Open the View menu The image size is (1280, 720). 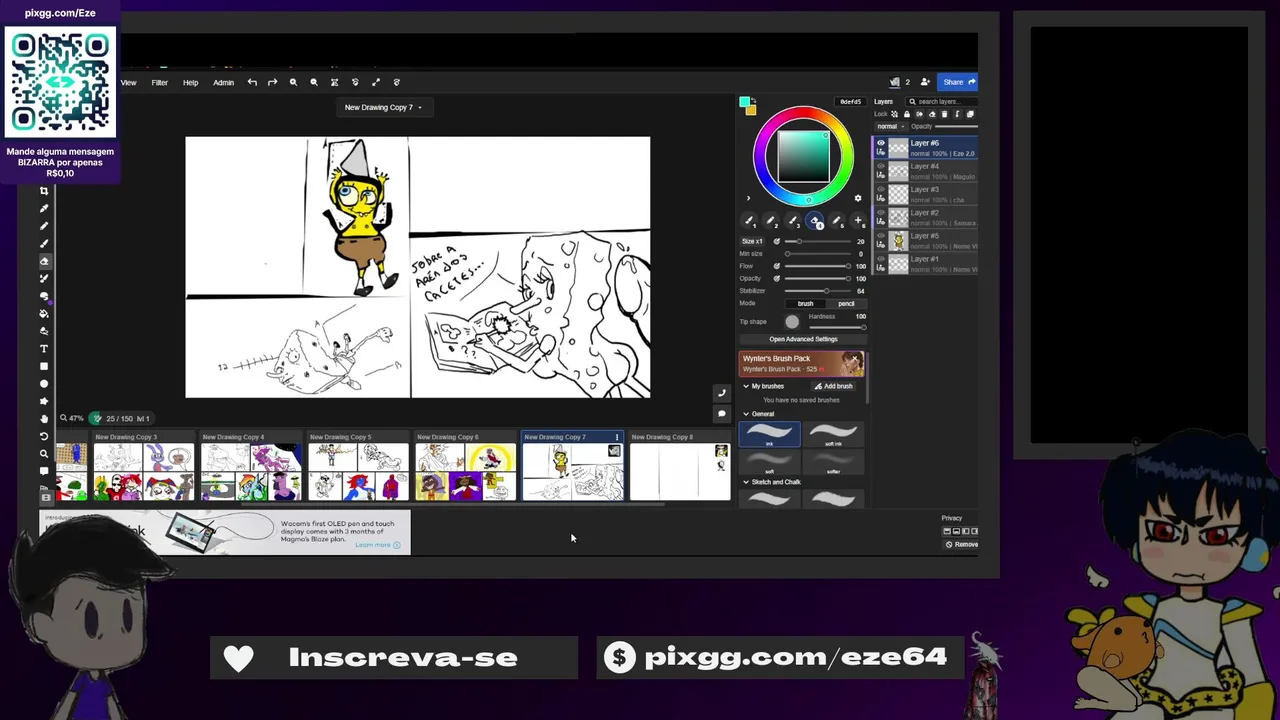128,82
